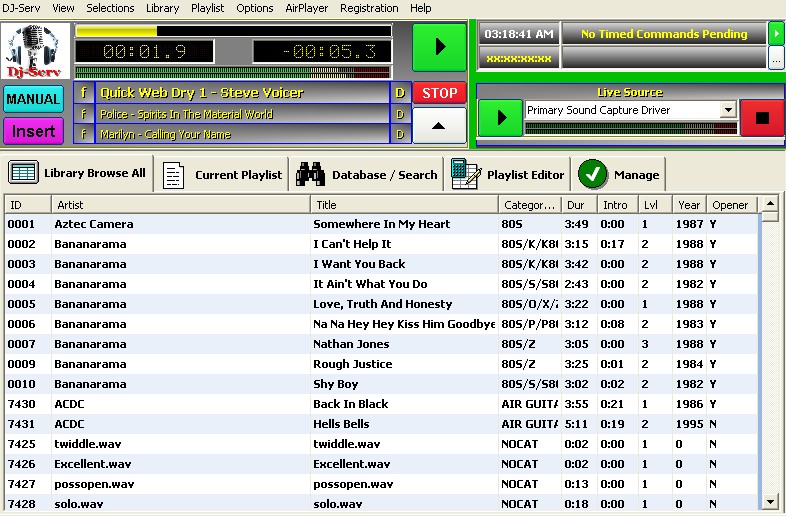Click the main deck audio level meter
Viewport: 786px width, 516px height.
pos(233,72)
